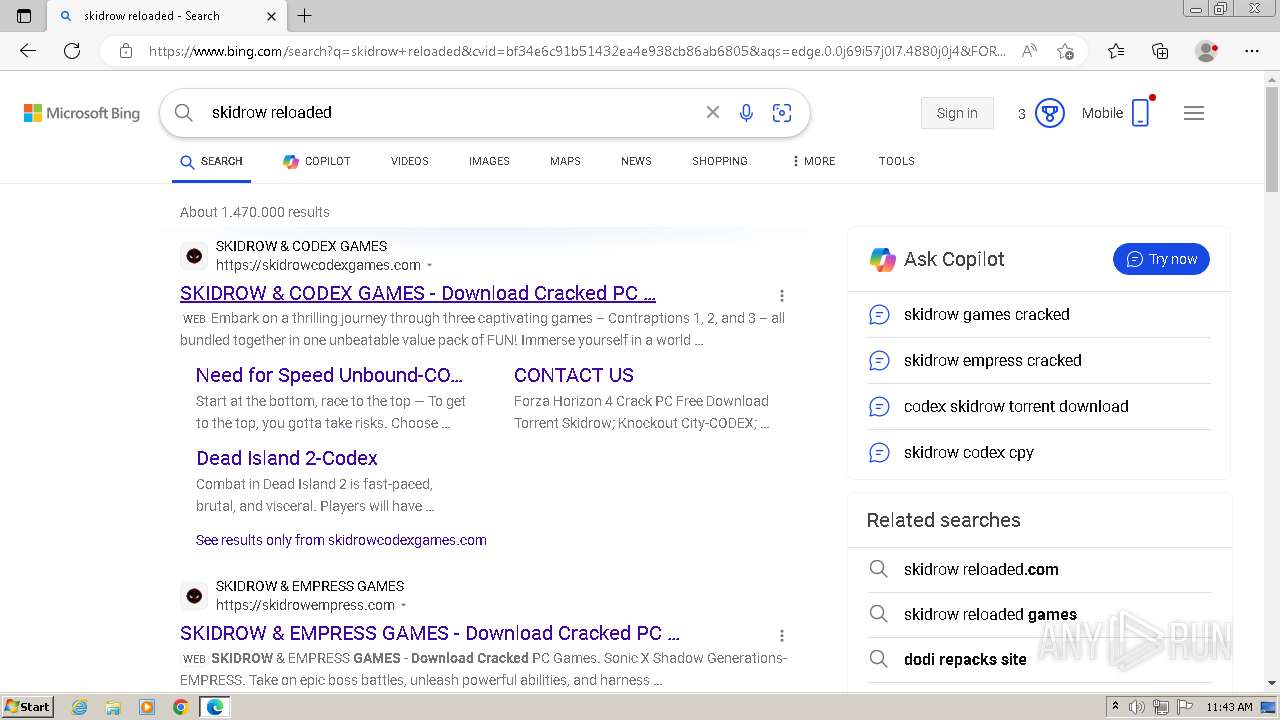
Task: Click the Sign in button
Action: point(957,113)
